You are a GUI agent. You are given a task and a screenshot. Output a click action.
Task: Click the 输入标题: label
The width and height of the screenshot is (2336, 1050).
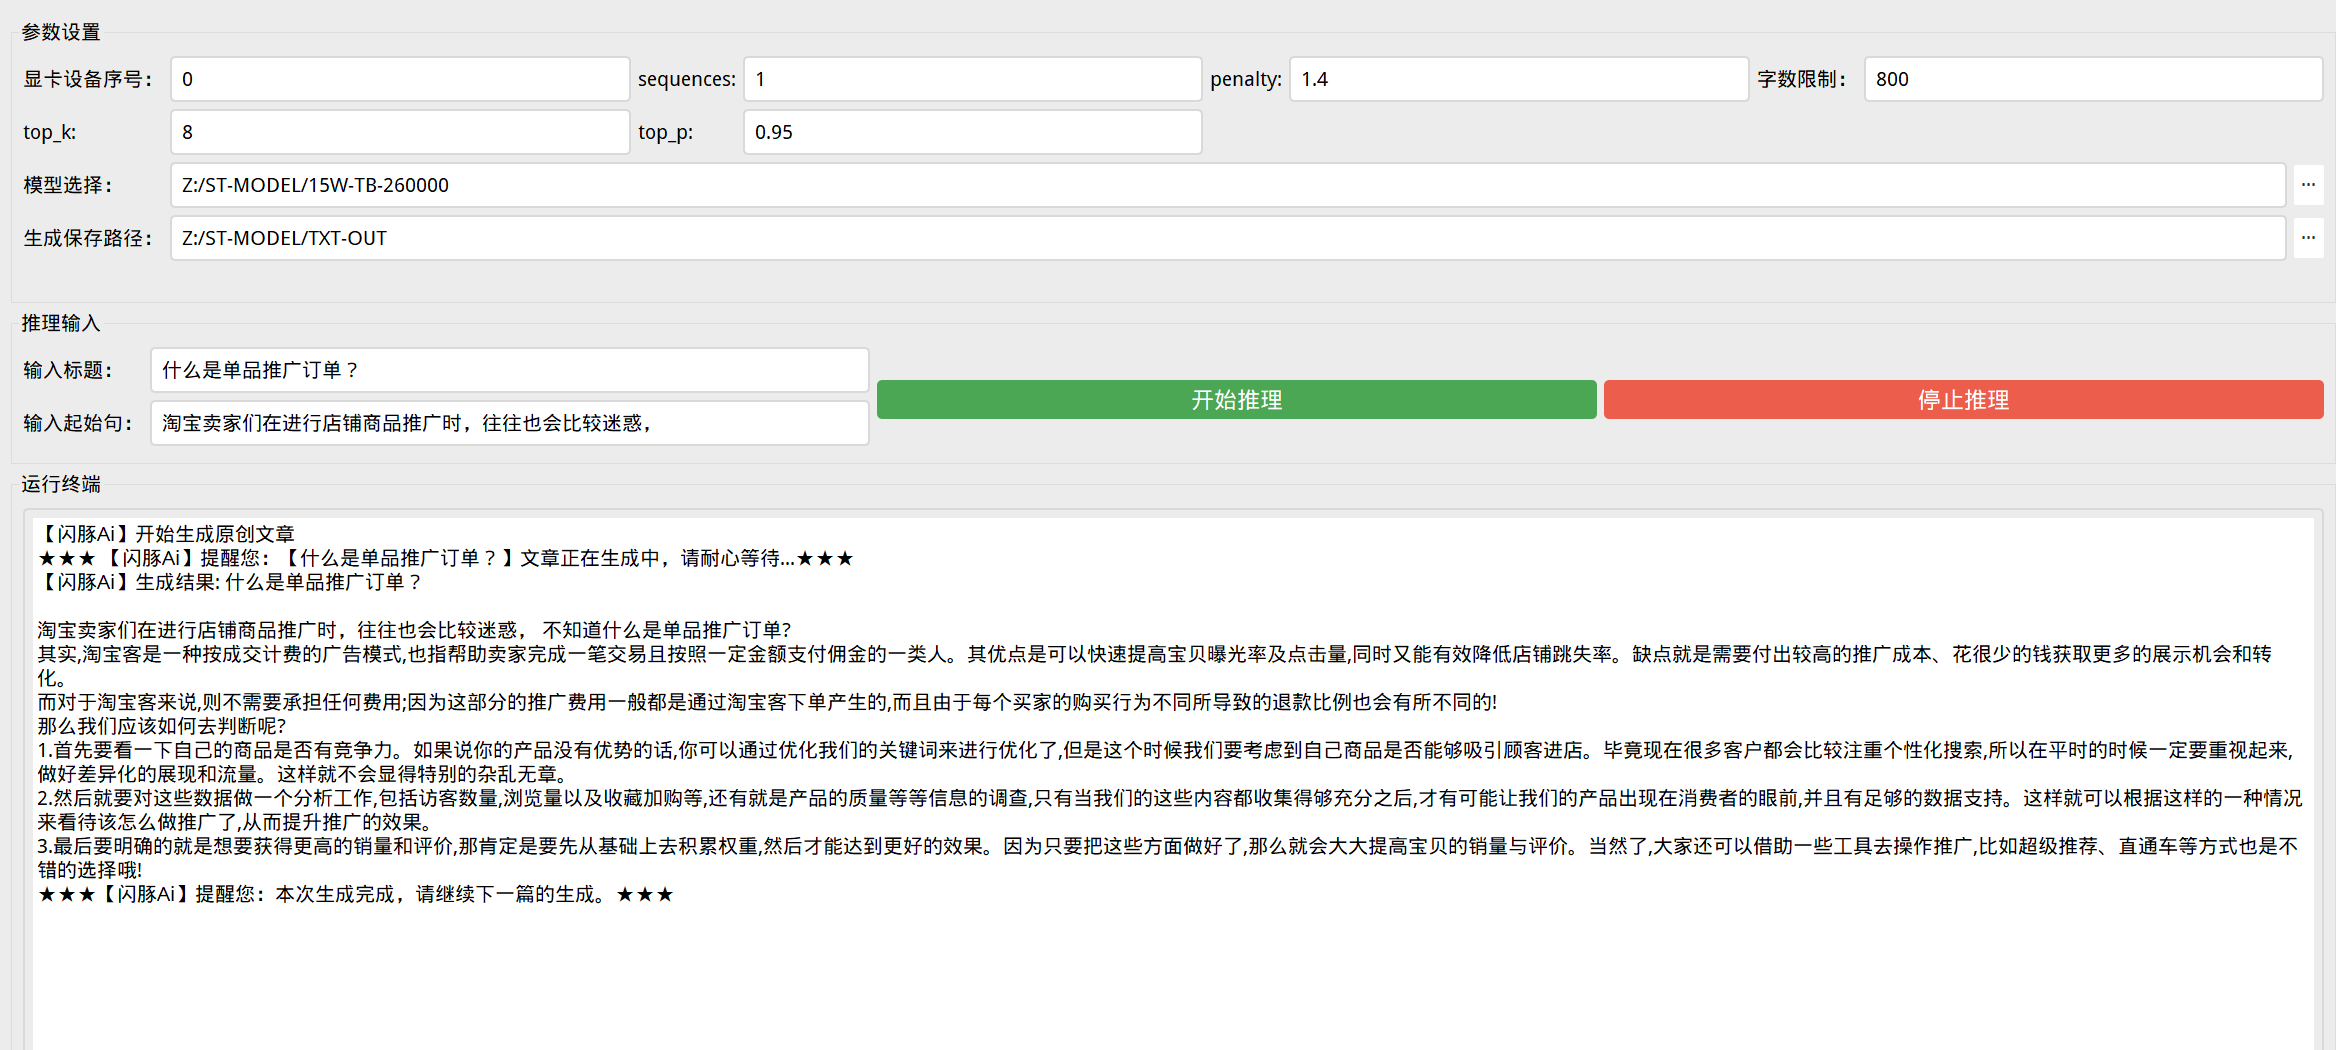68,370
